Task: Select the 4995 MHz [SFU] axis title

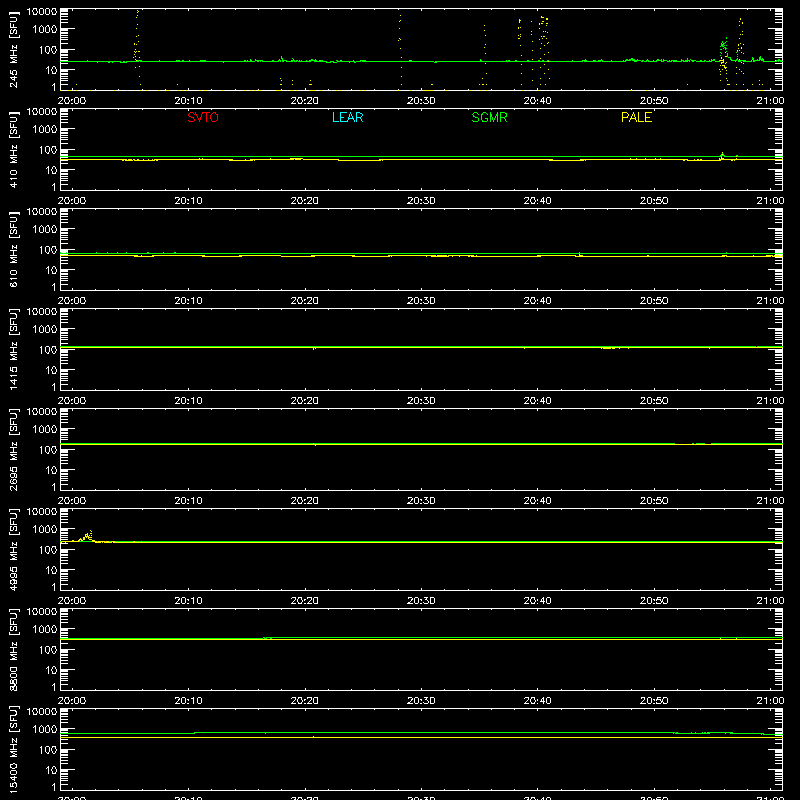Action: click(x=13, y=549)
